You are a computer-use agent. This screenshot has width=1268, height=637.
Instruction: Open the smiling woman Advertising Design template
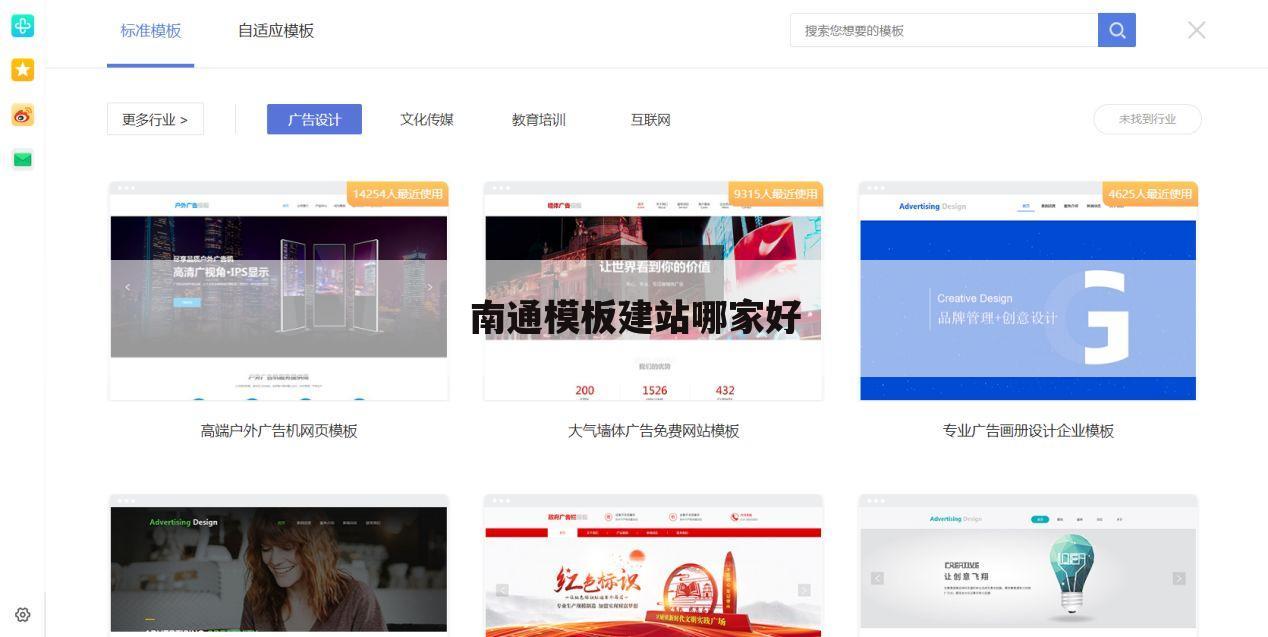click(279, 565)
